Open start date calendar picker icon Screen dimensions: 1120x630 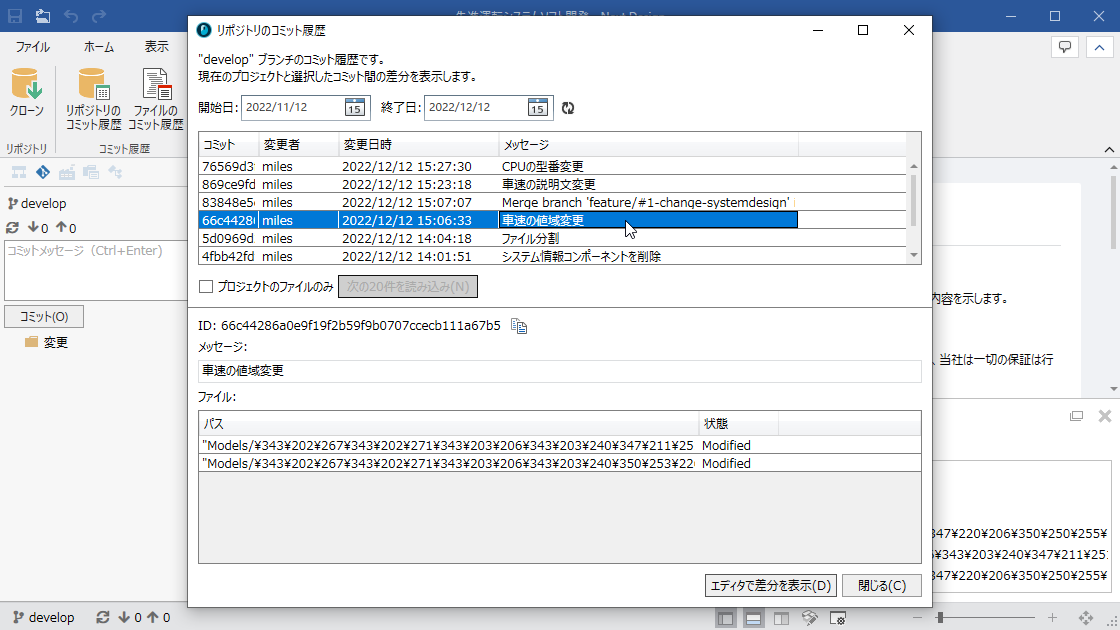click(x=354, y=107)
